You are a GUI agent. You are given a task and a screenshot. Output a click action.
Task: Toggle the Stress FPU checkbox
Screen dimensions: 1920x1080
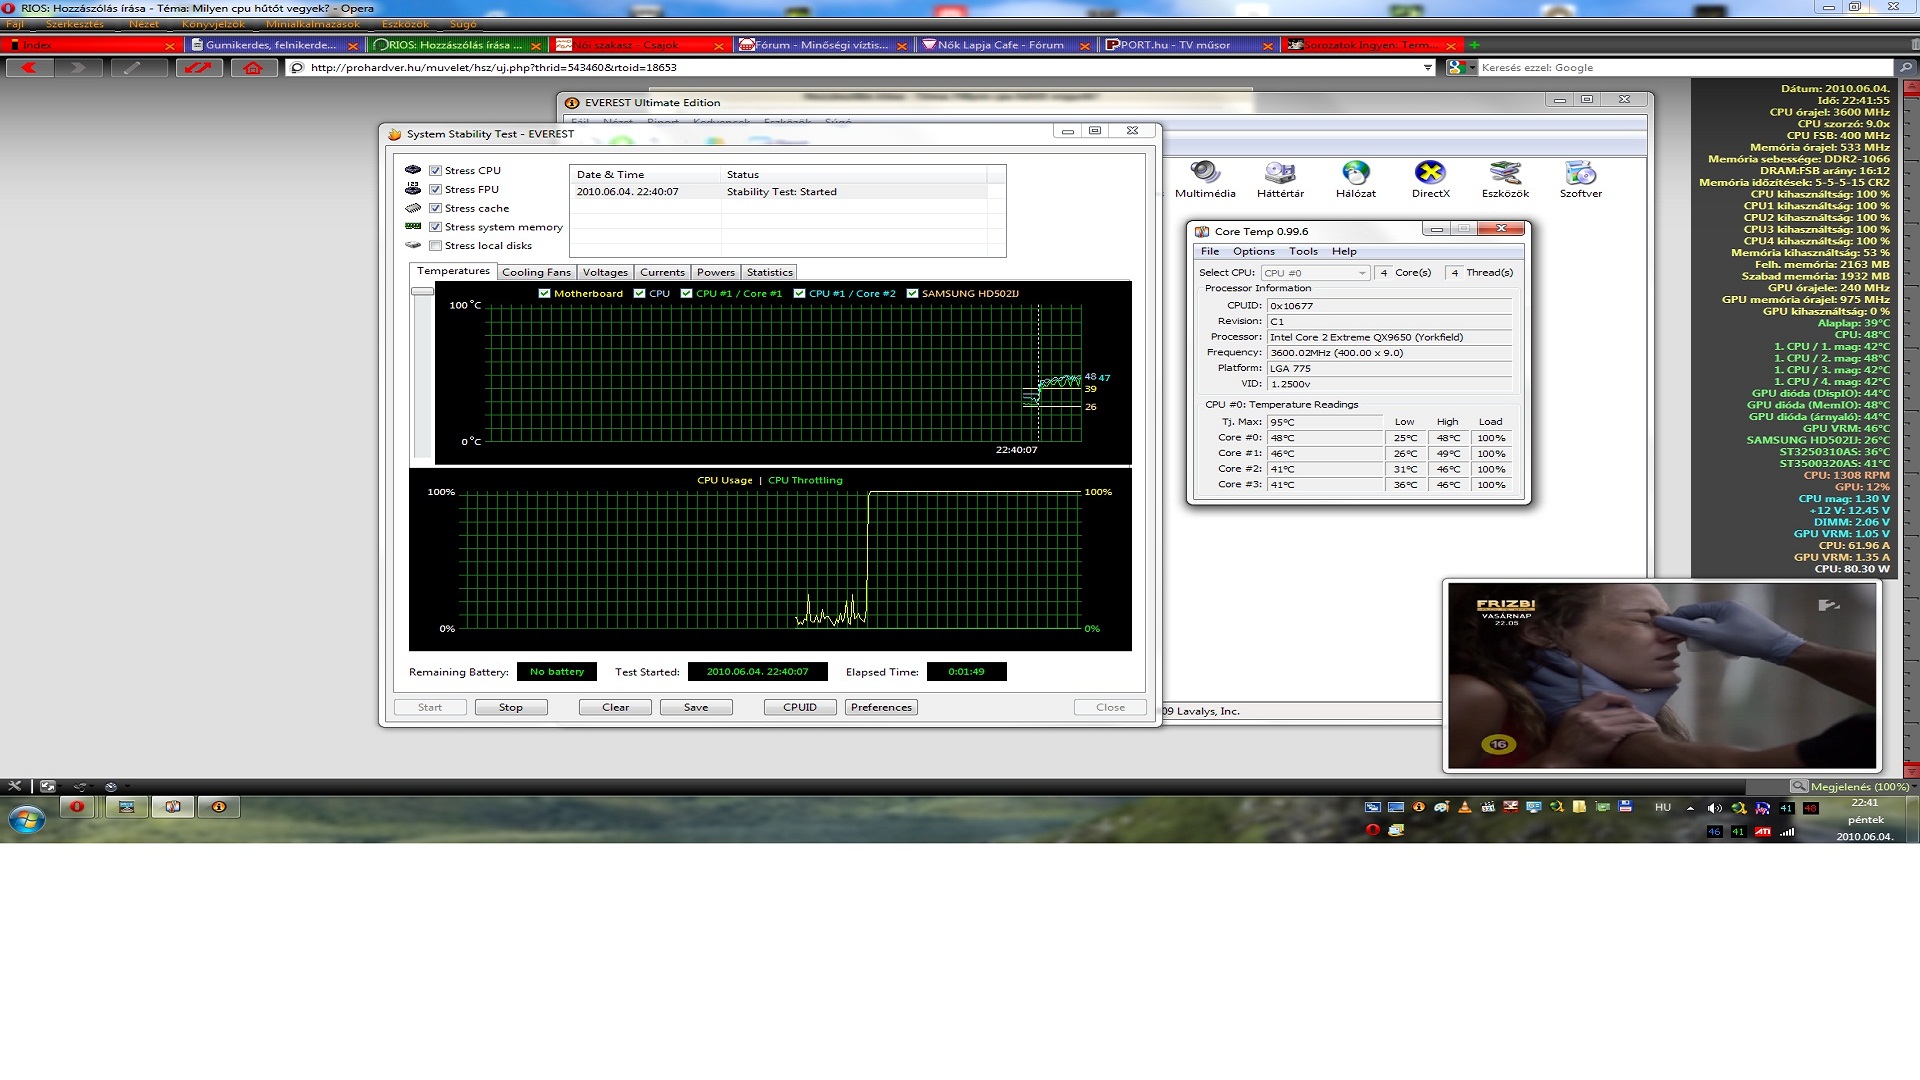coord(436,190)
